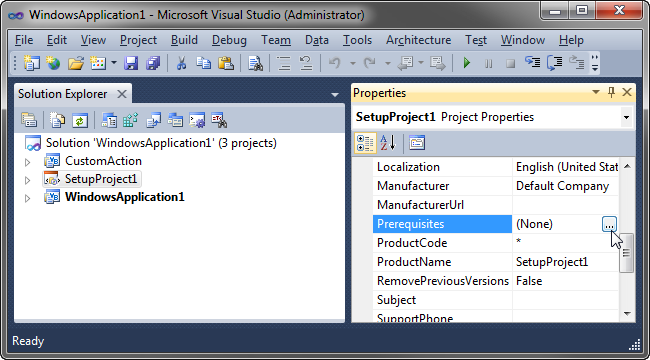Click the Properties icon in Solution Explorer toolbar
Image resolution: width=650 pixels, height=360 pixels.
coord(29,120)
